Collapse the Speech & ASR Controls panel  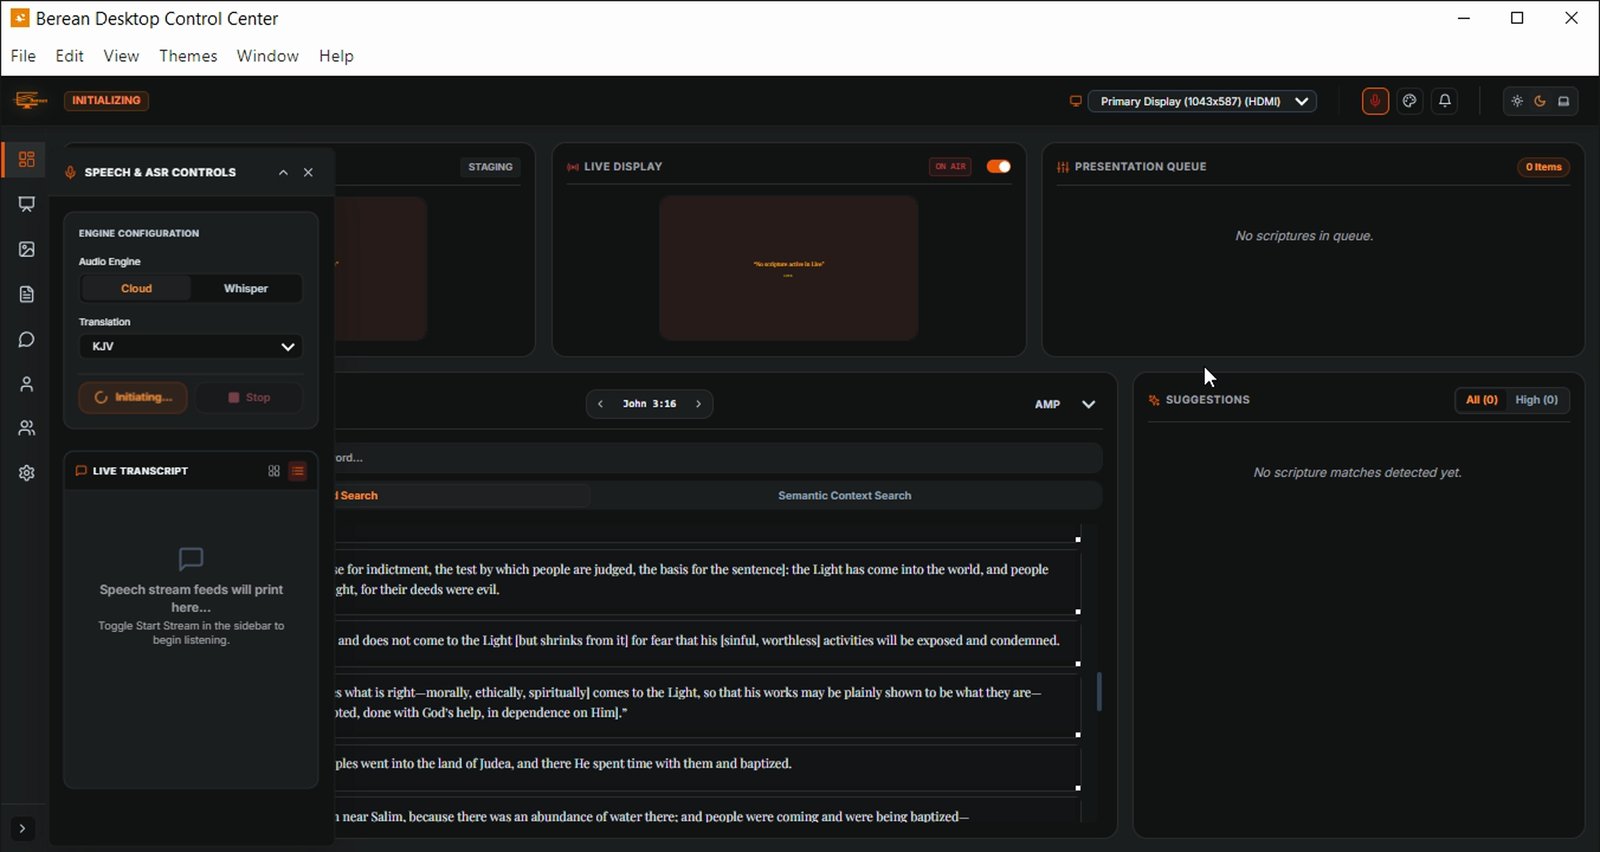[283, 172]
